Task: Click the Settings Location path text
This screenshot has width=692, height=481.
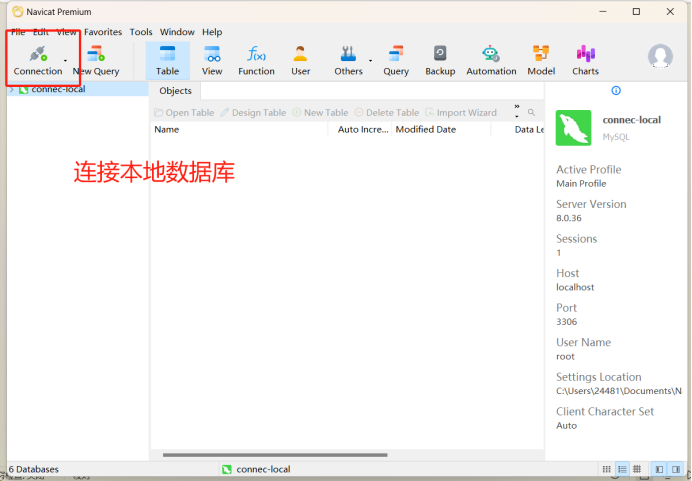Action: [618, 391]
